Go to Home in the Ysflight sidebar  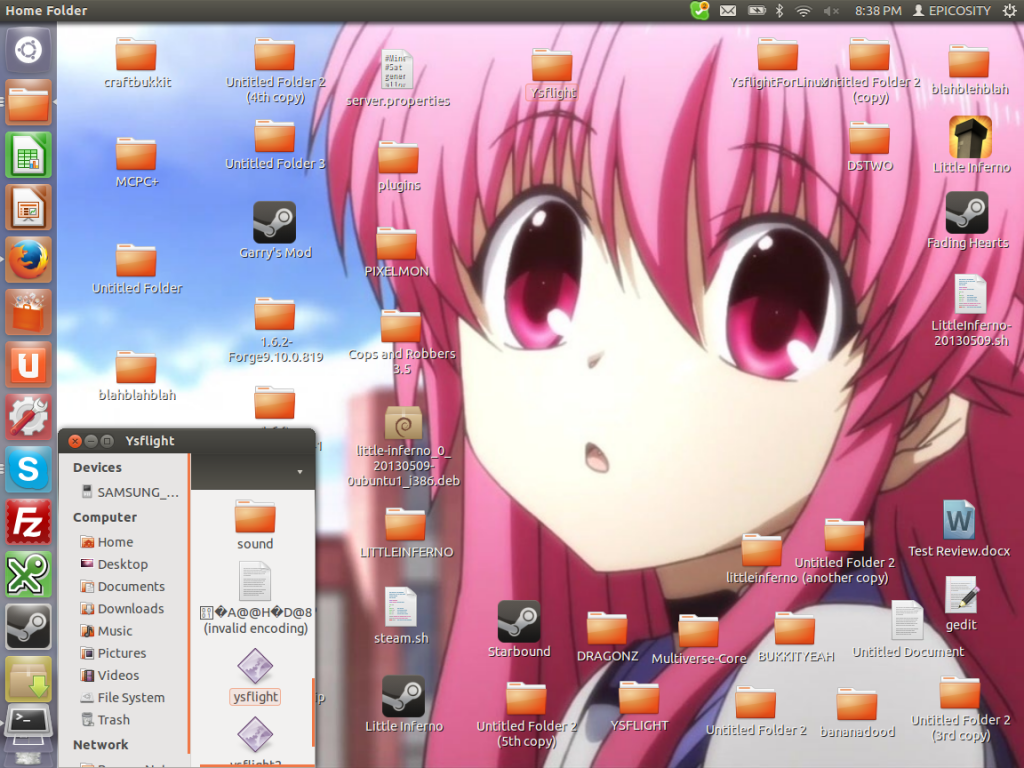pos(106,542)
